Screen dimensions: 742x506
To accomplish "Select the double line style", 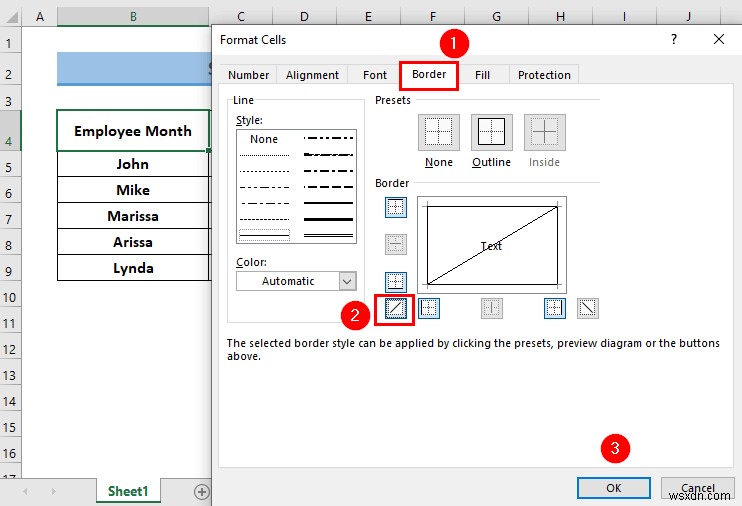I will [x=328, y=235].
